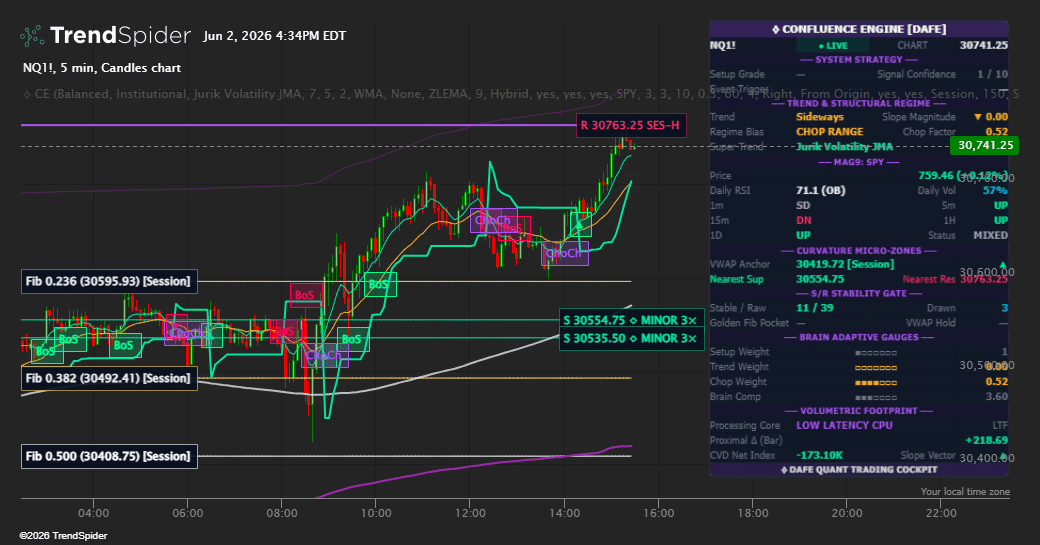Click the Daily Vol 57% value

[x=996, y=191]
